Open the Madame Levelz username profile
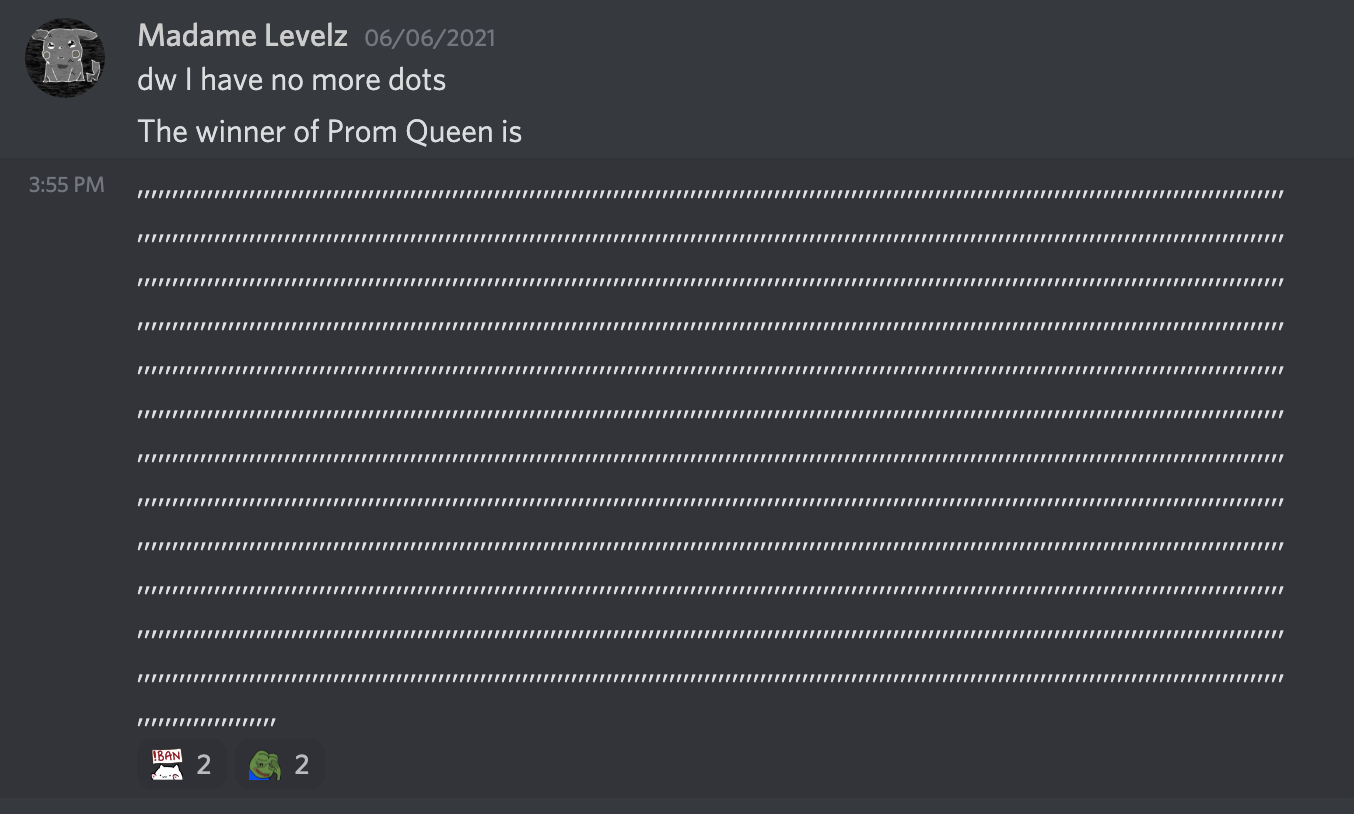Screen dimensions: 1354x814 point(242,36)
